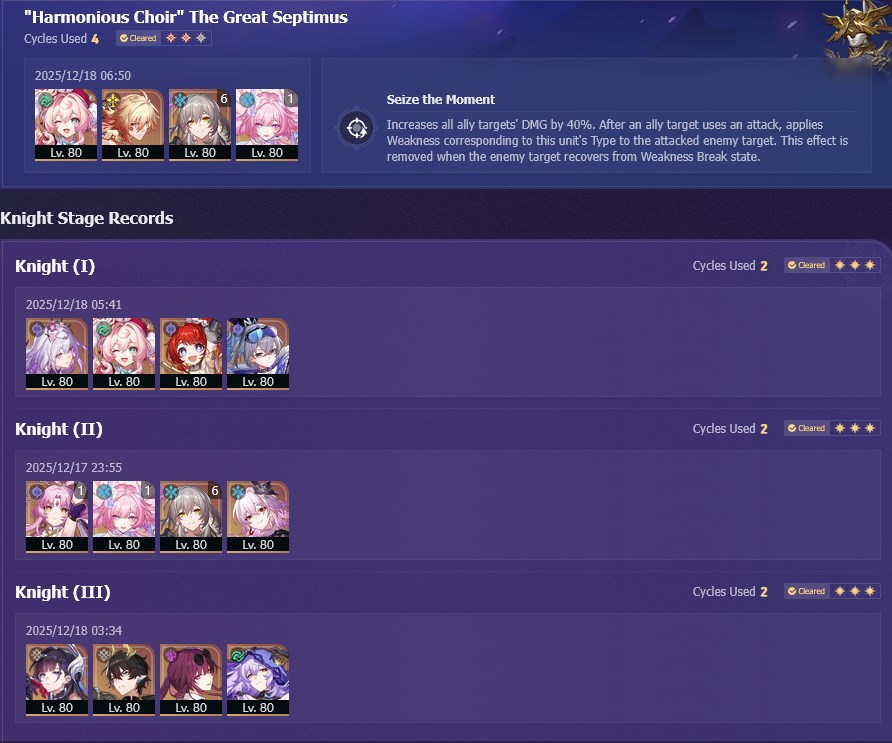This screenshot has width=892, height=743.
Task: Select the first character in Harmonious Choir team
Action: (x=66, y=125)
